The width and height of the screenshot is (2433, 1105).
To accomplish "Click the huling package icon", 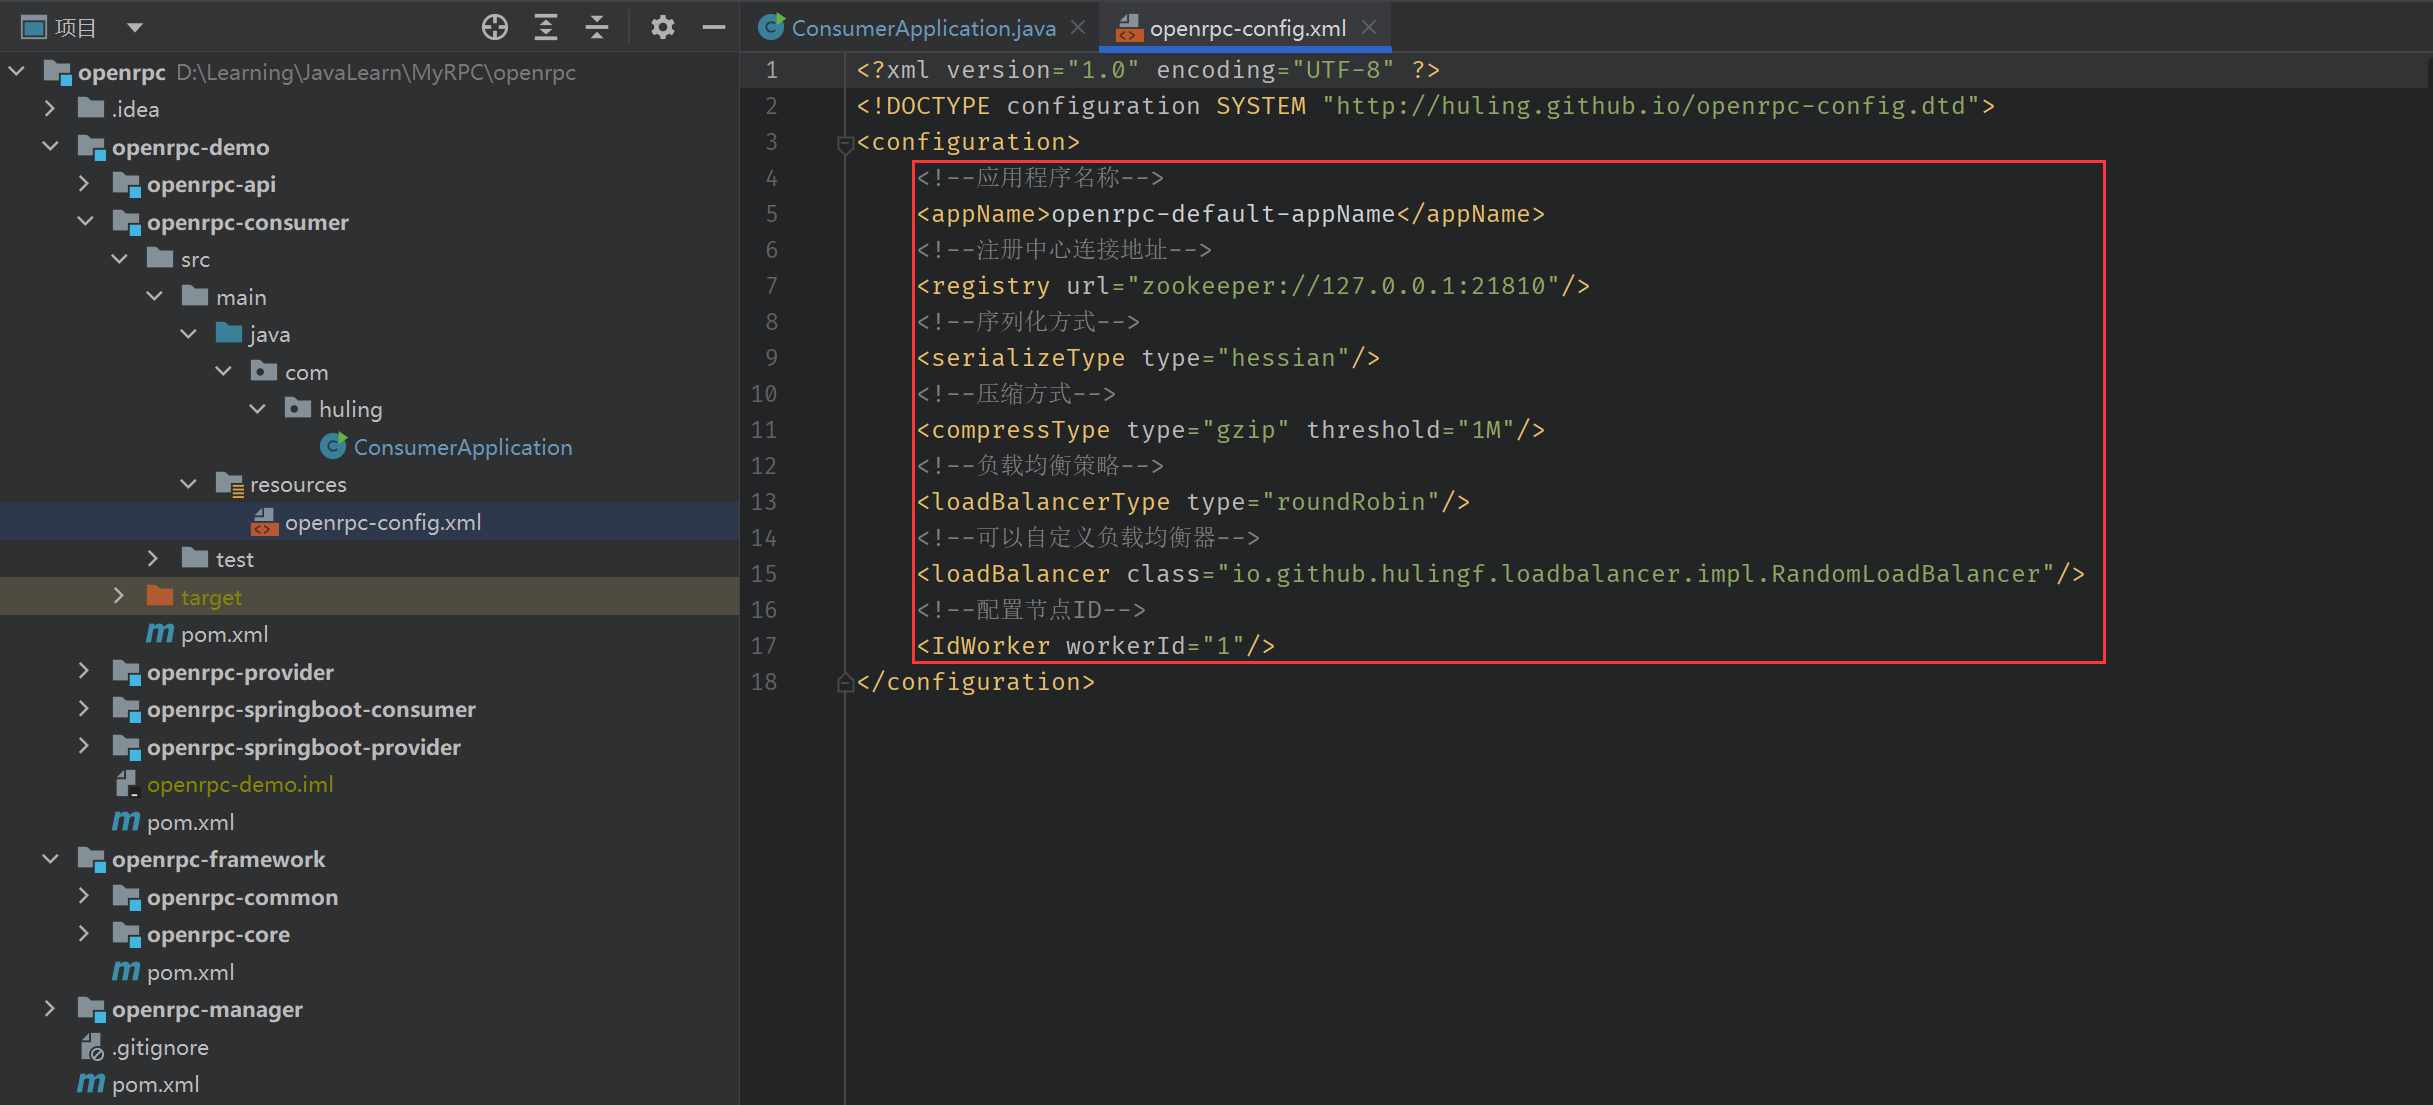I will [x=298, y=408].
